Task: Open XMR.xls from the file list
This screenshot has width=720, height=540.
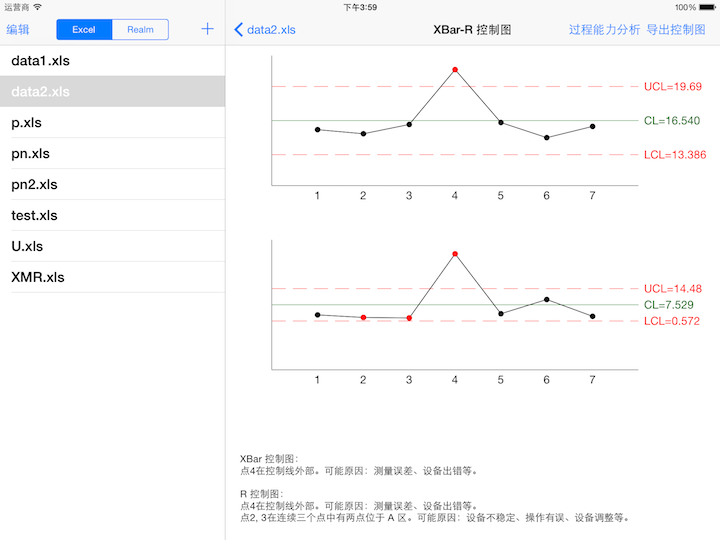Action: [x=112, y=277]
